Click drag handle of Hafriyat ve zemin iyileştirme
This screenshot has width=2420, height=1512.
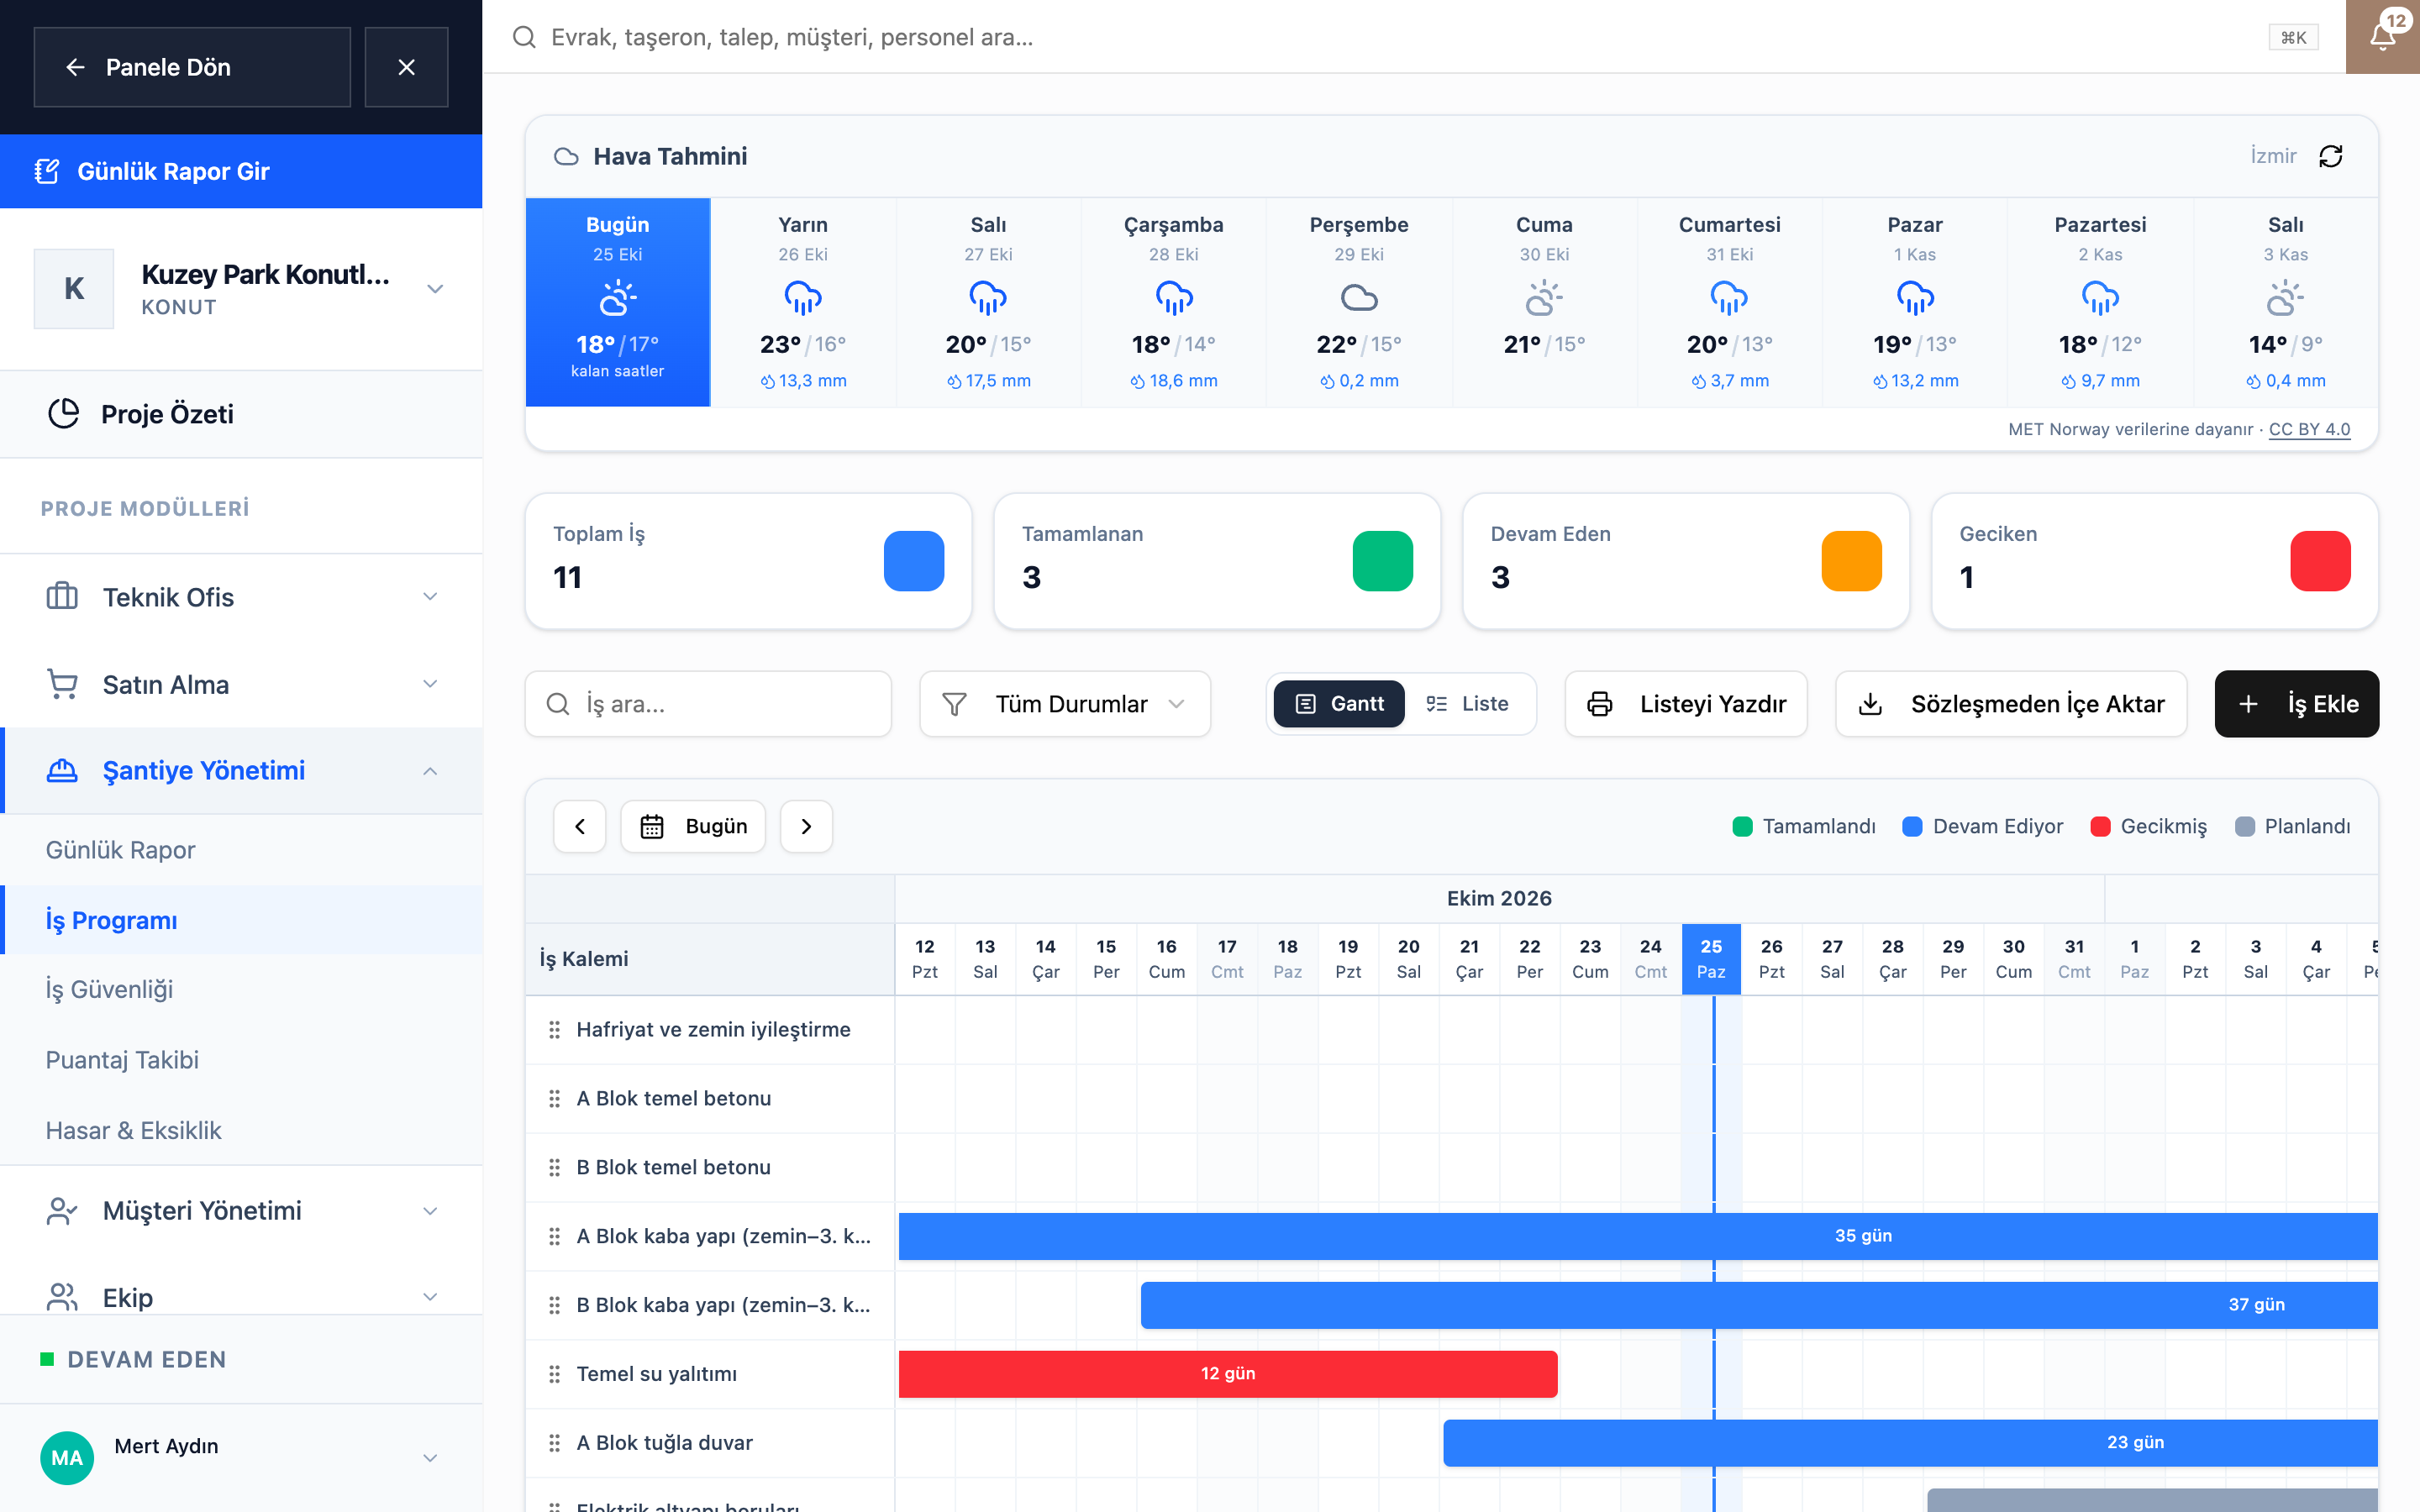(554, 1030)
